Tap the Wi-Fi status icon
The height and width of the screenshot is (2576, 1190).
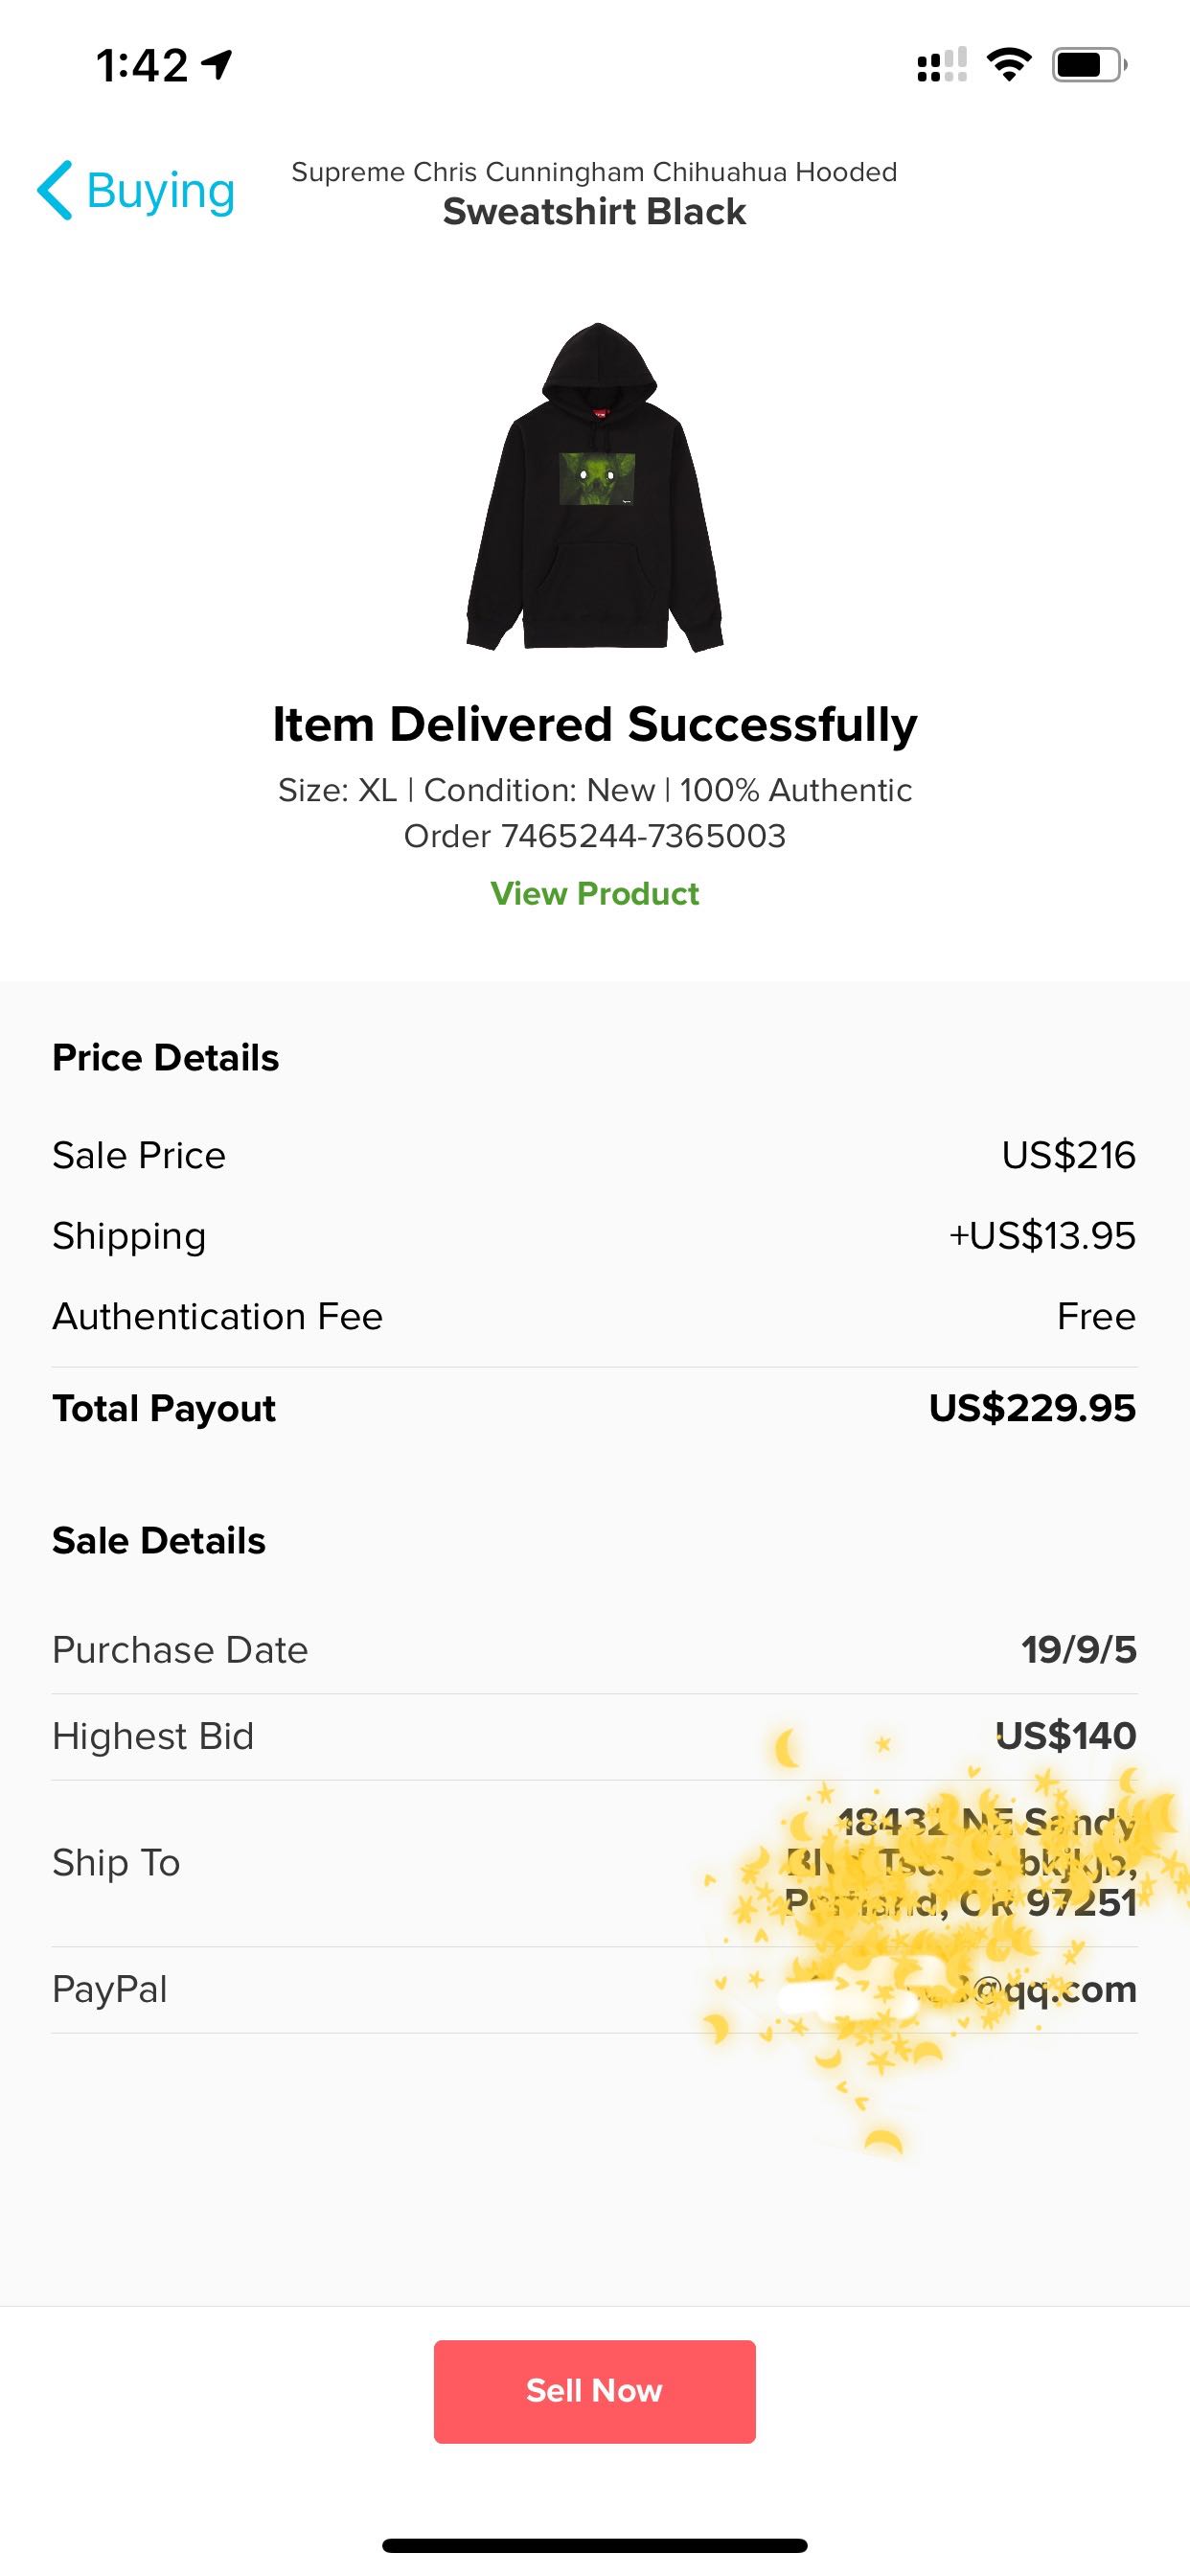coord(1008,65)
